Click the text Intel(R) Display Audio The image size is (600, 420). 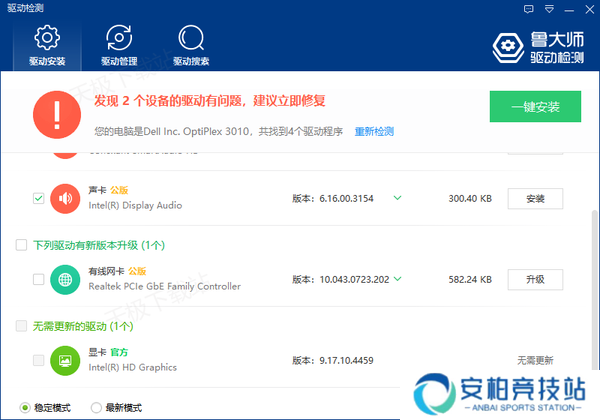135,205
